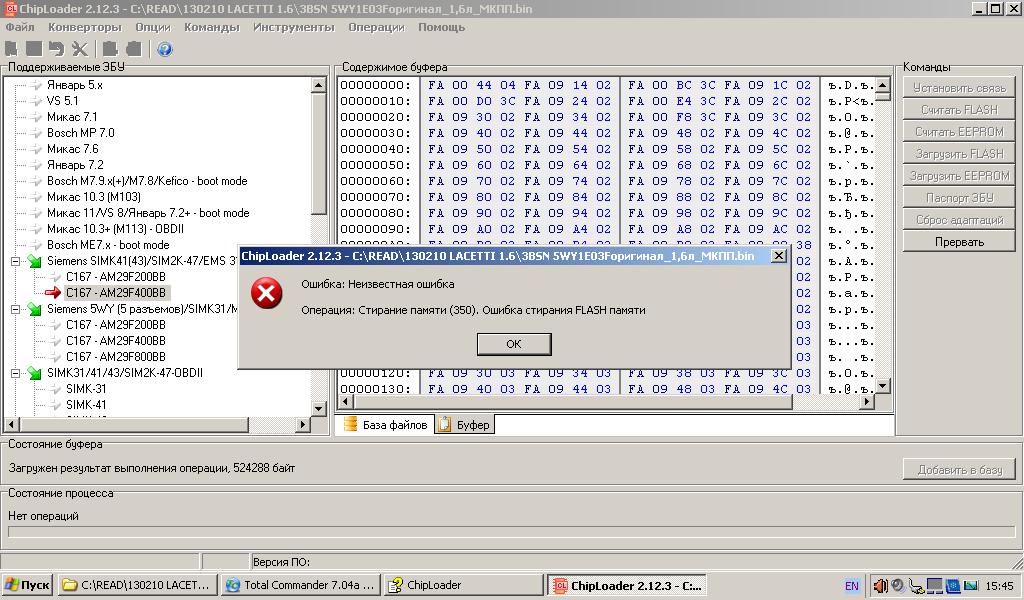Click the ECU list scroll down arrow
Viewport: 1024px width, 600px height.
(x=319, y=408)
